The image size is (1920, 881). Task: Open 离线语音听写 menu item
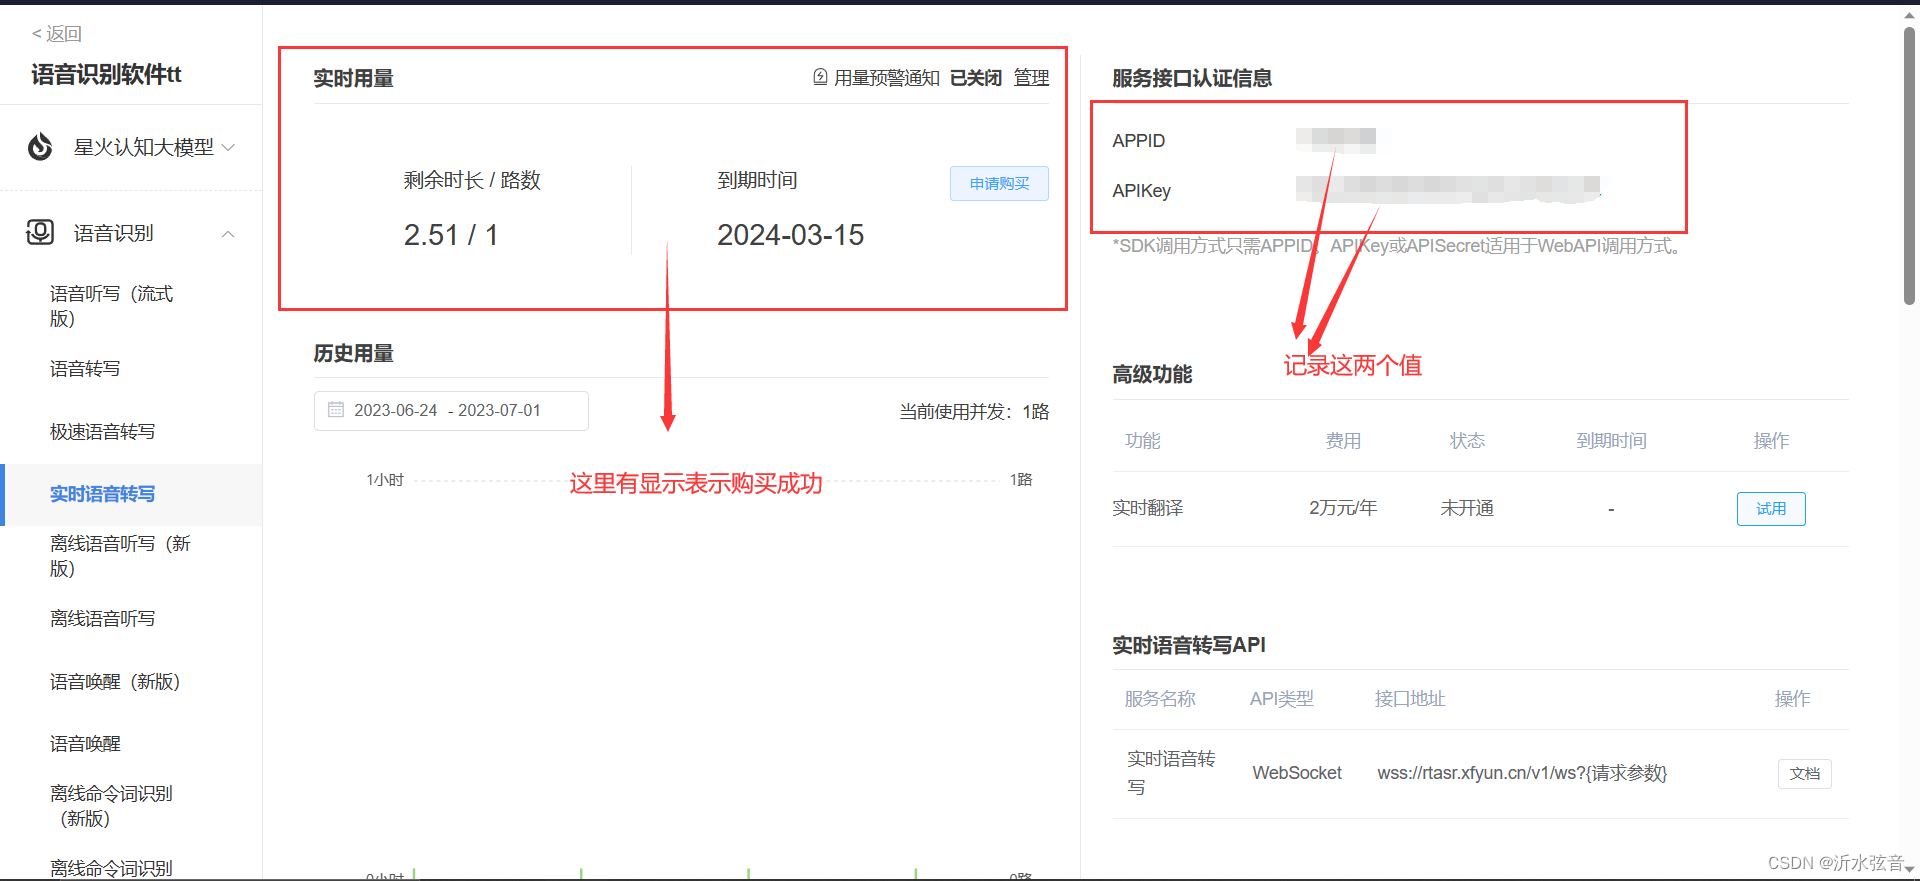[x=102, y=619]
